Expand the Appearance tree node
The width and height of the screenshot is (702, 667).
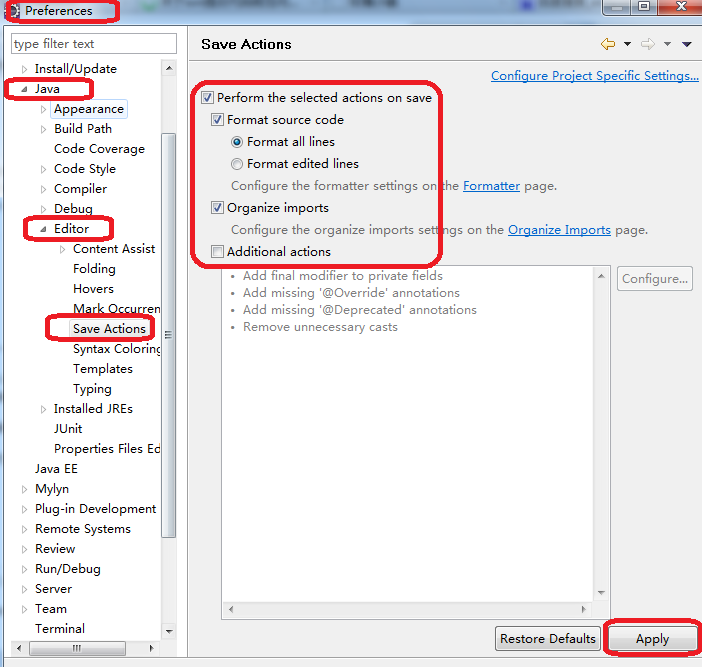43,109
